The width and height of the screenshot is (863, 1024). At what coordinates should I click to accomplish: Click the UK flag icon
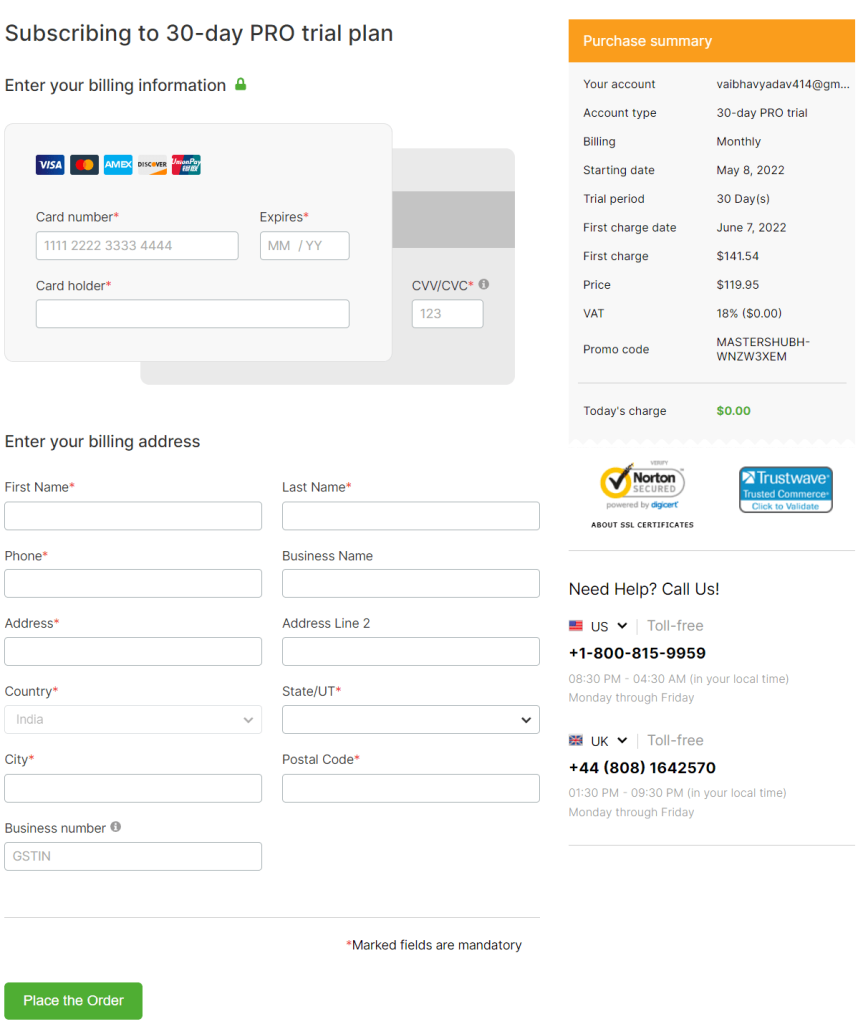pyautogui.click(x=576, y=740)
